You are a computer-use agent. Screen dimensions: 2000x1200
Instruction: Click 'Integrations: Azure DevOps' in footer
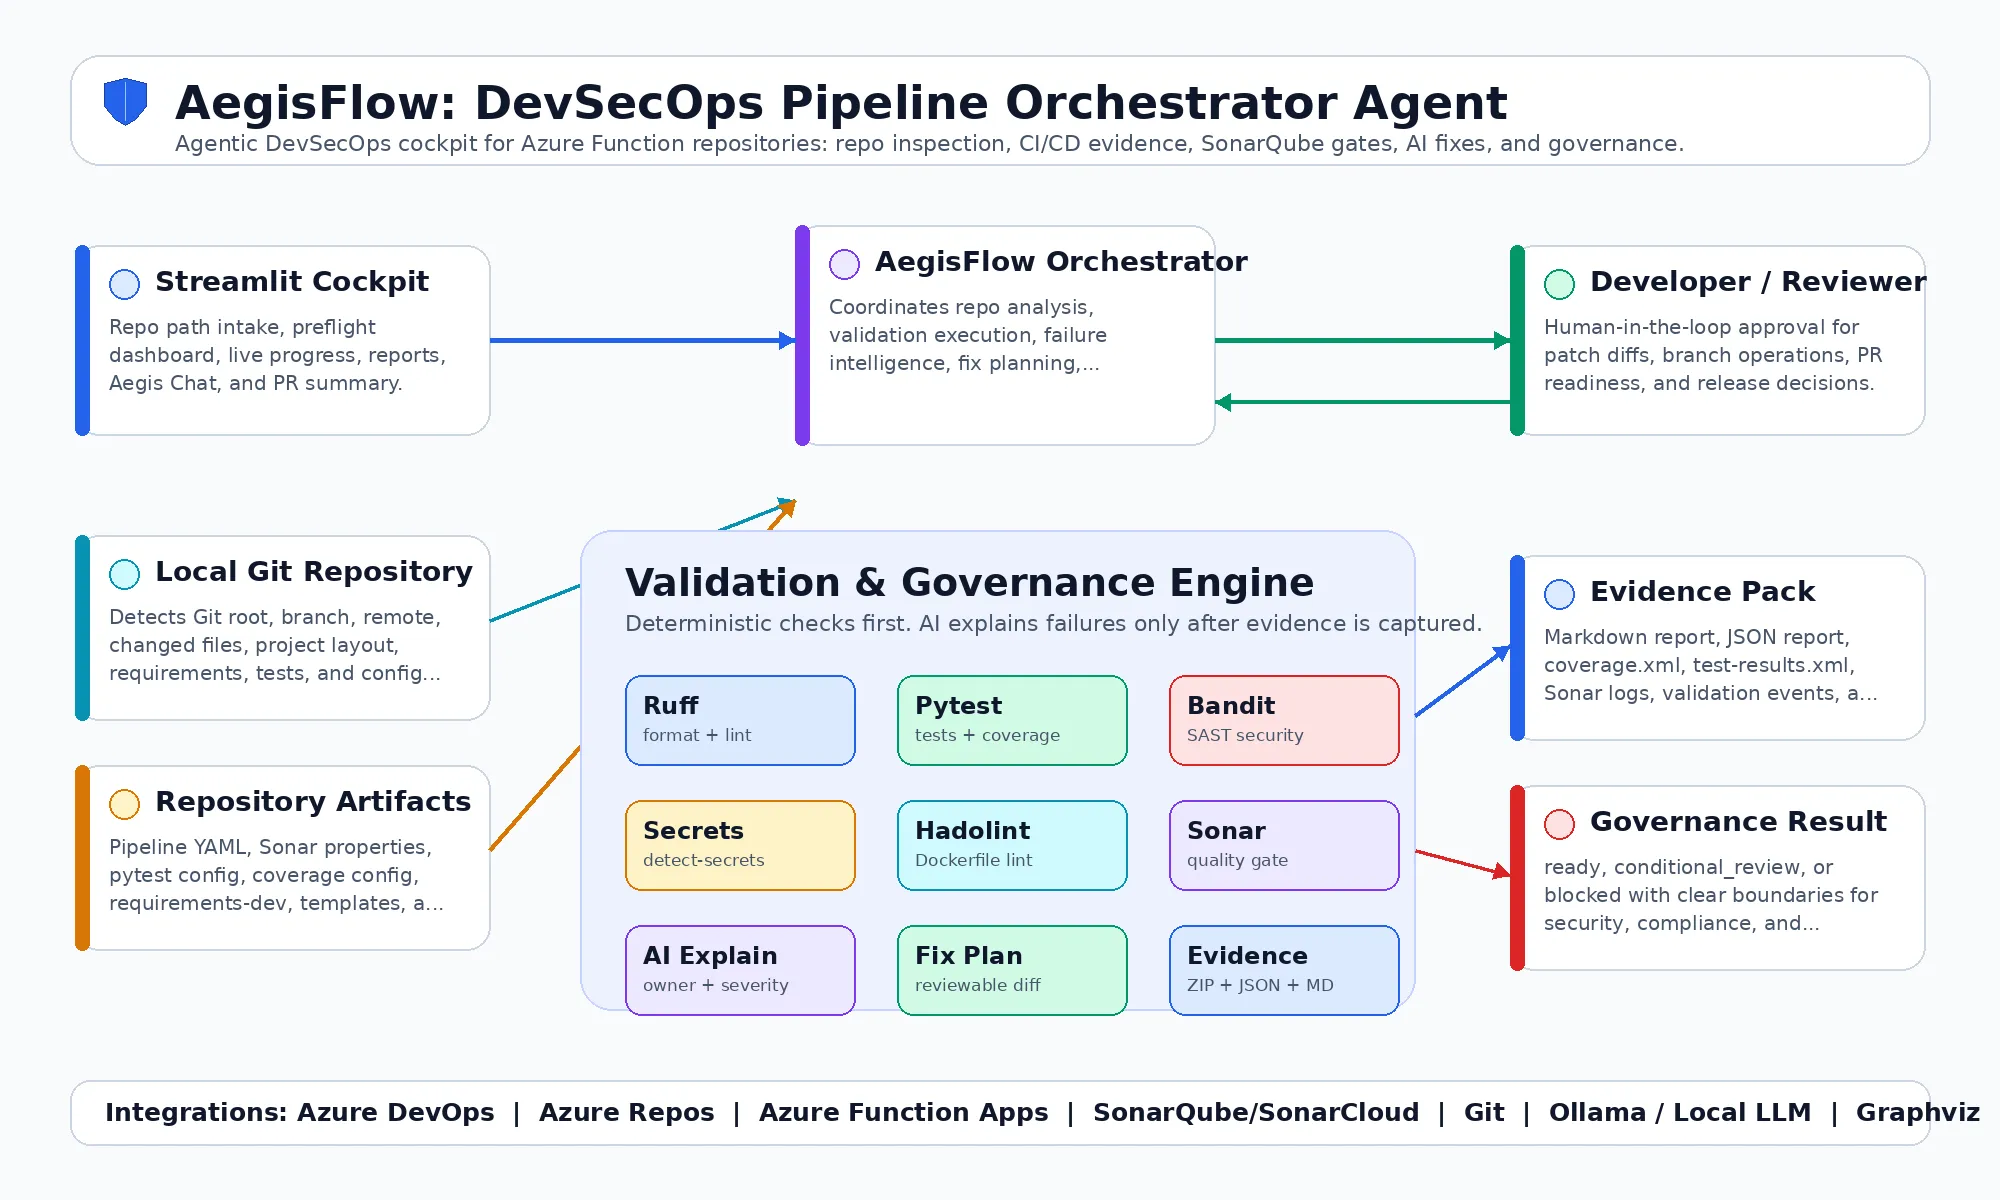(x=300, y=1113)
